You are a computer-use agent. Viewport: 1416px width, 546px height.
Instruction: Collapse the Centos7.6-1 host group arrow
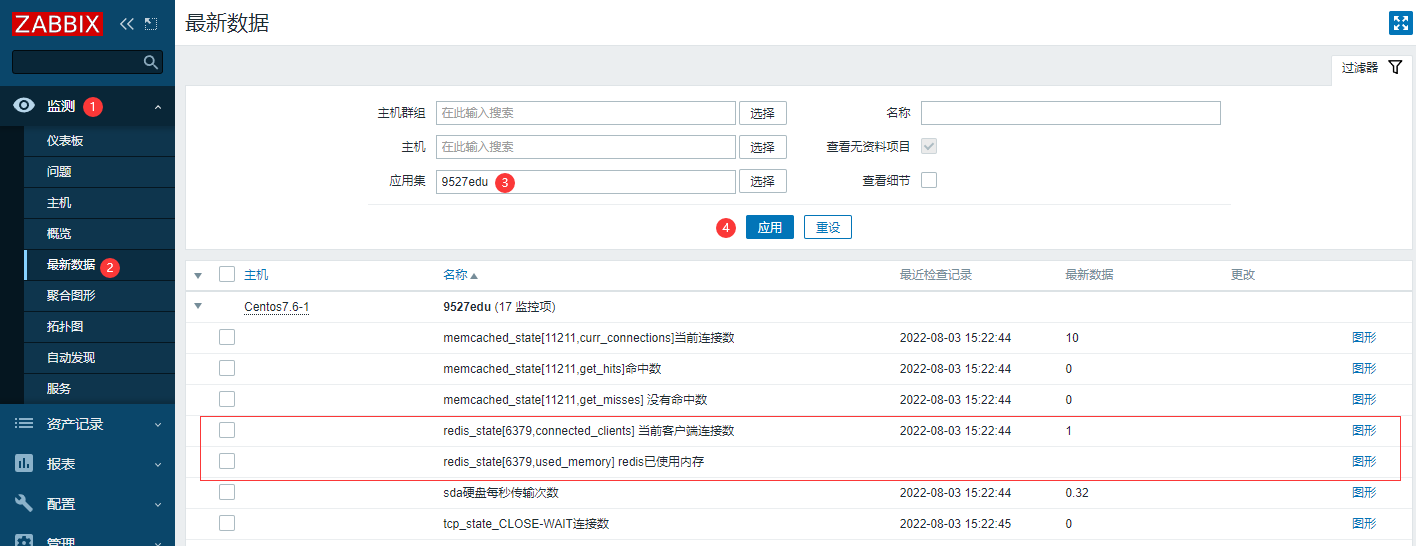[198, 306]
